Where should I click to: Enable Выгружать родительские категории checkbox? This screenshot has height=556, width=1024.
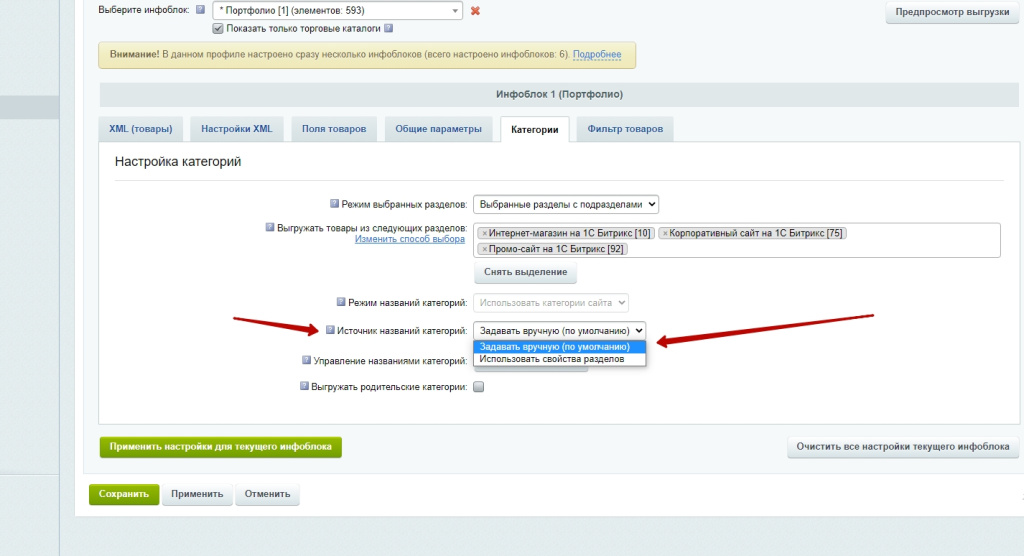point(479,387)
